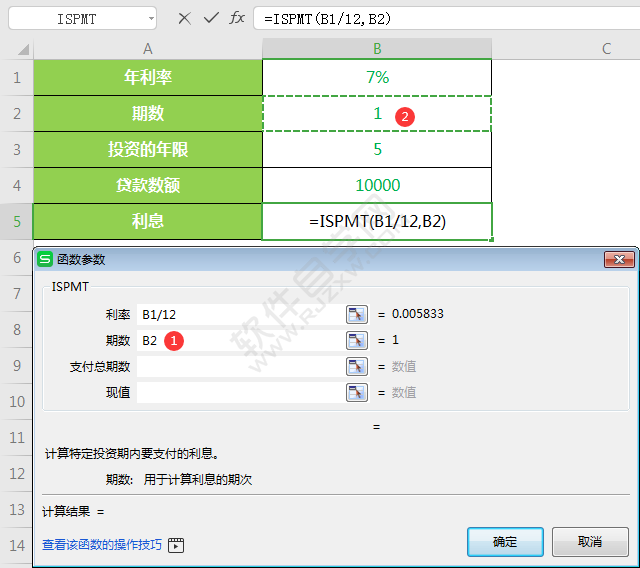Click cell B2 with value 1
This screenshot has height=568, width=640.
[377, 113]
